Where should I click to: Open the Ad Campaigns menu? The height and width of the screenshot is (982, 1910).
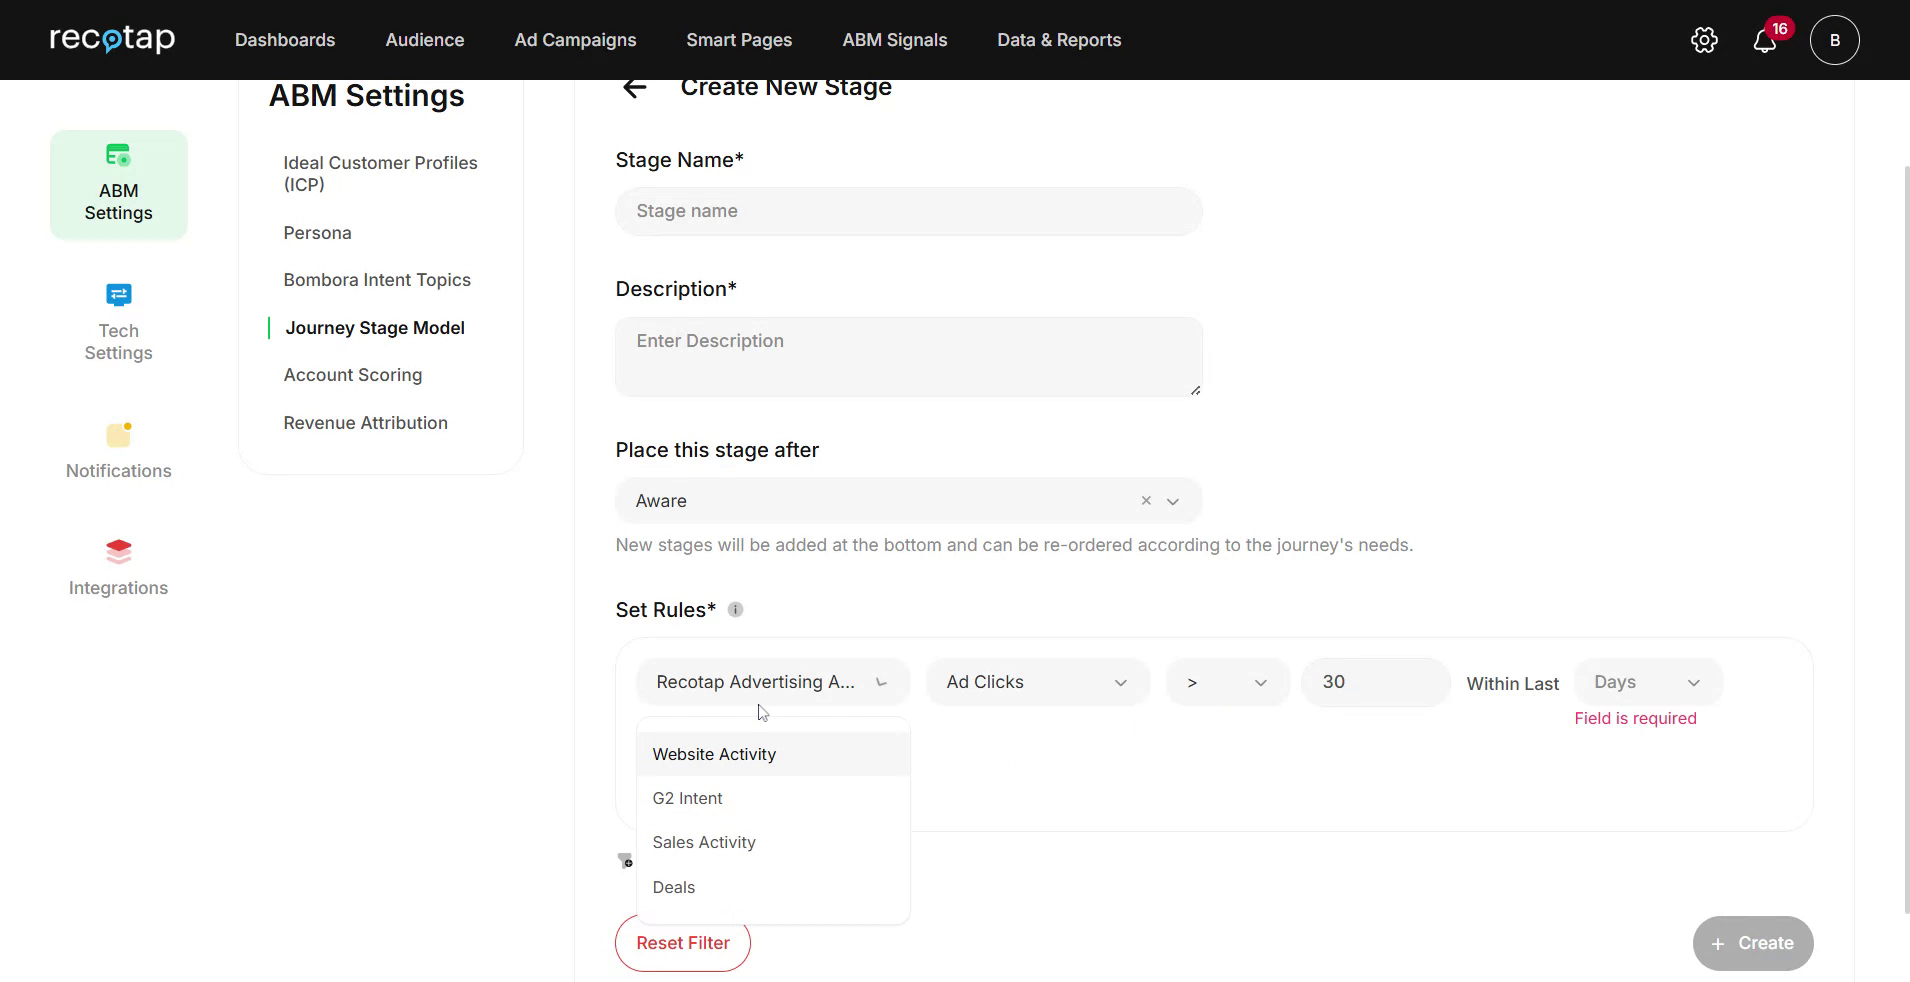point(575,40)
